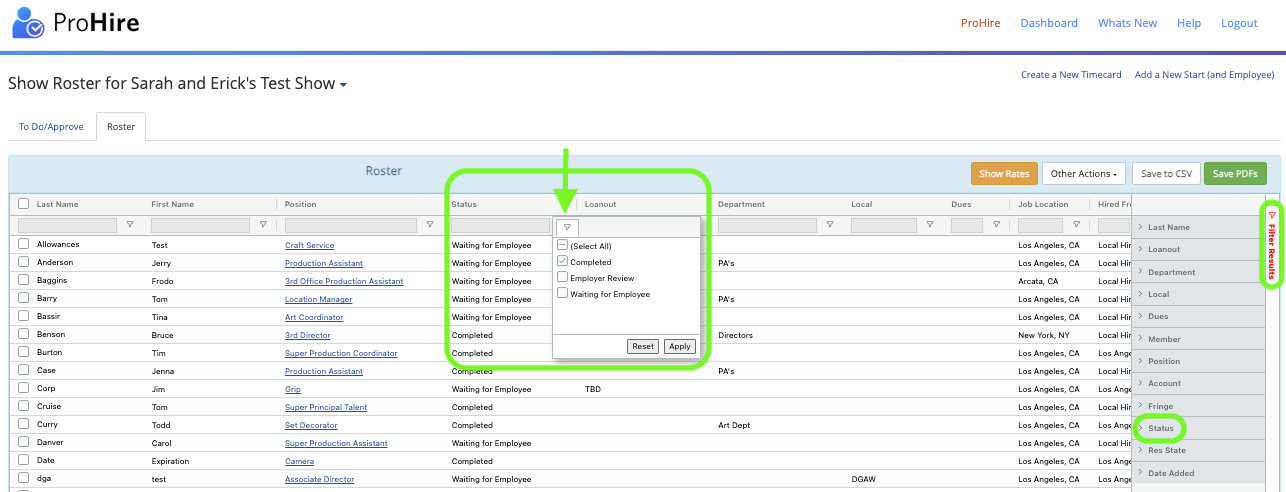Image resolution: width=1286 pixels, height=492 pixels.
Task: Apply the Status filter
Action: pyautogui.click(x=680, y=347)
